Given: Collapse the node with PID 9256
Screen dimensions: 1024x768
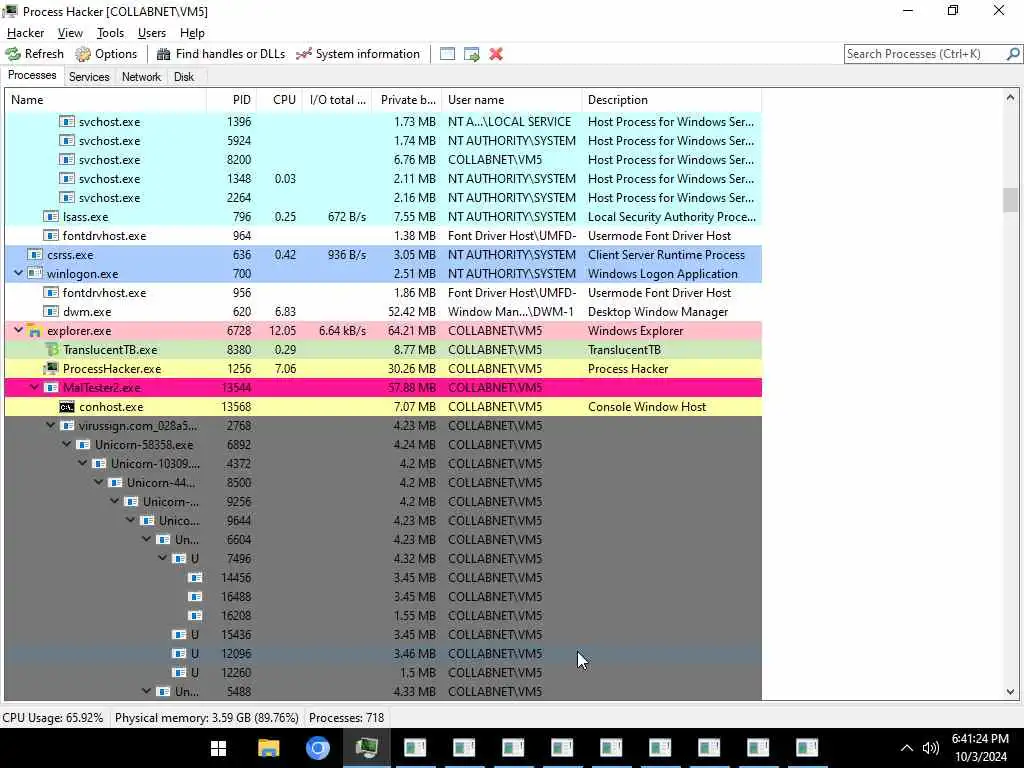Looking at the screenshot, I should point(114,501).
